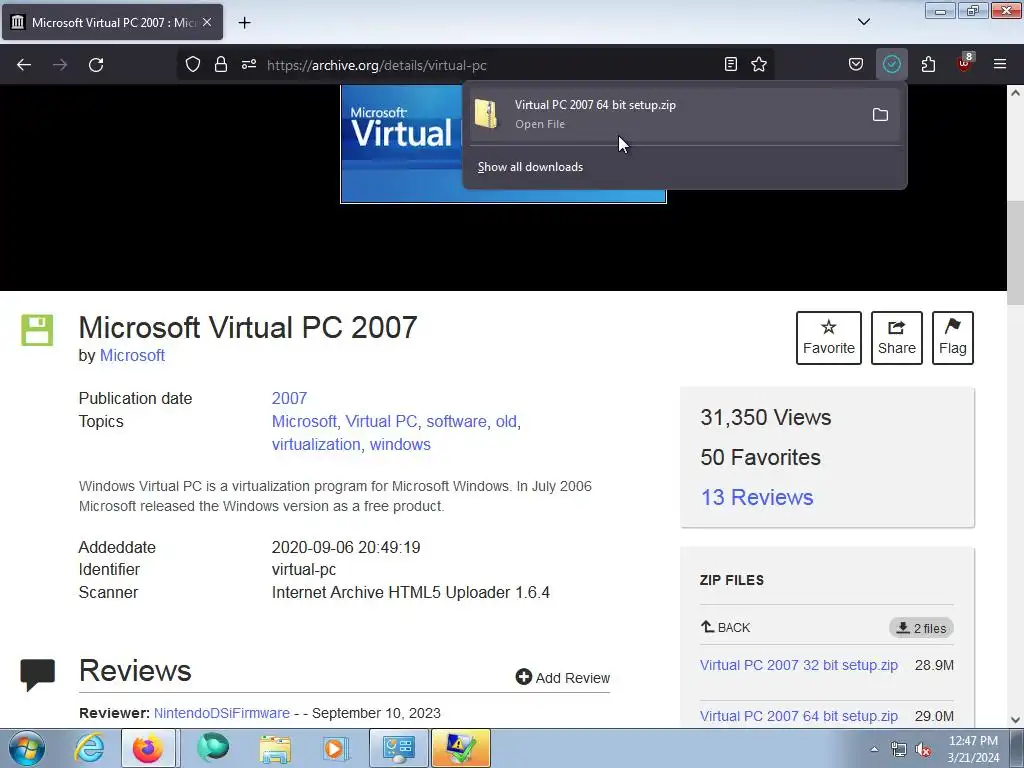1024x768 pixels.
Task: Open a new tab with plus button
Action: (x=244, y=23)
